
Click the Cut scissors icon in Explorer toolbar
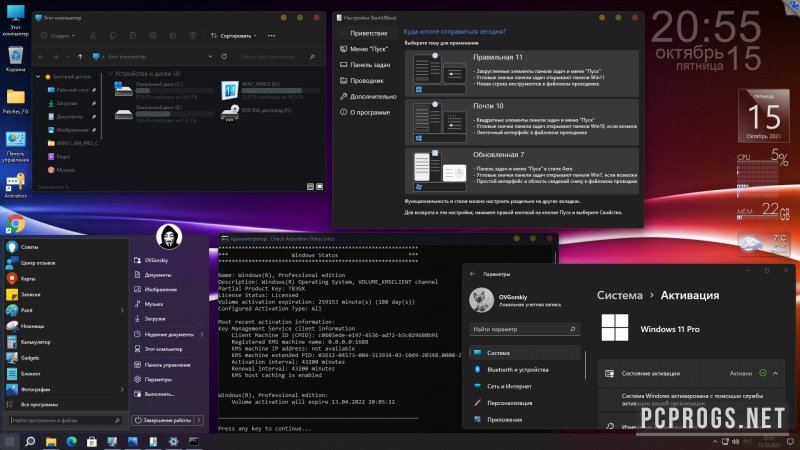point(92,36)
